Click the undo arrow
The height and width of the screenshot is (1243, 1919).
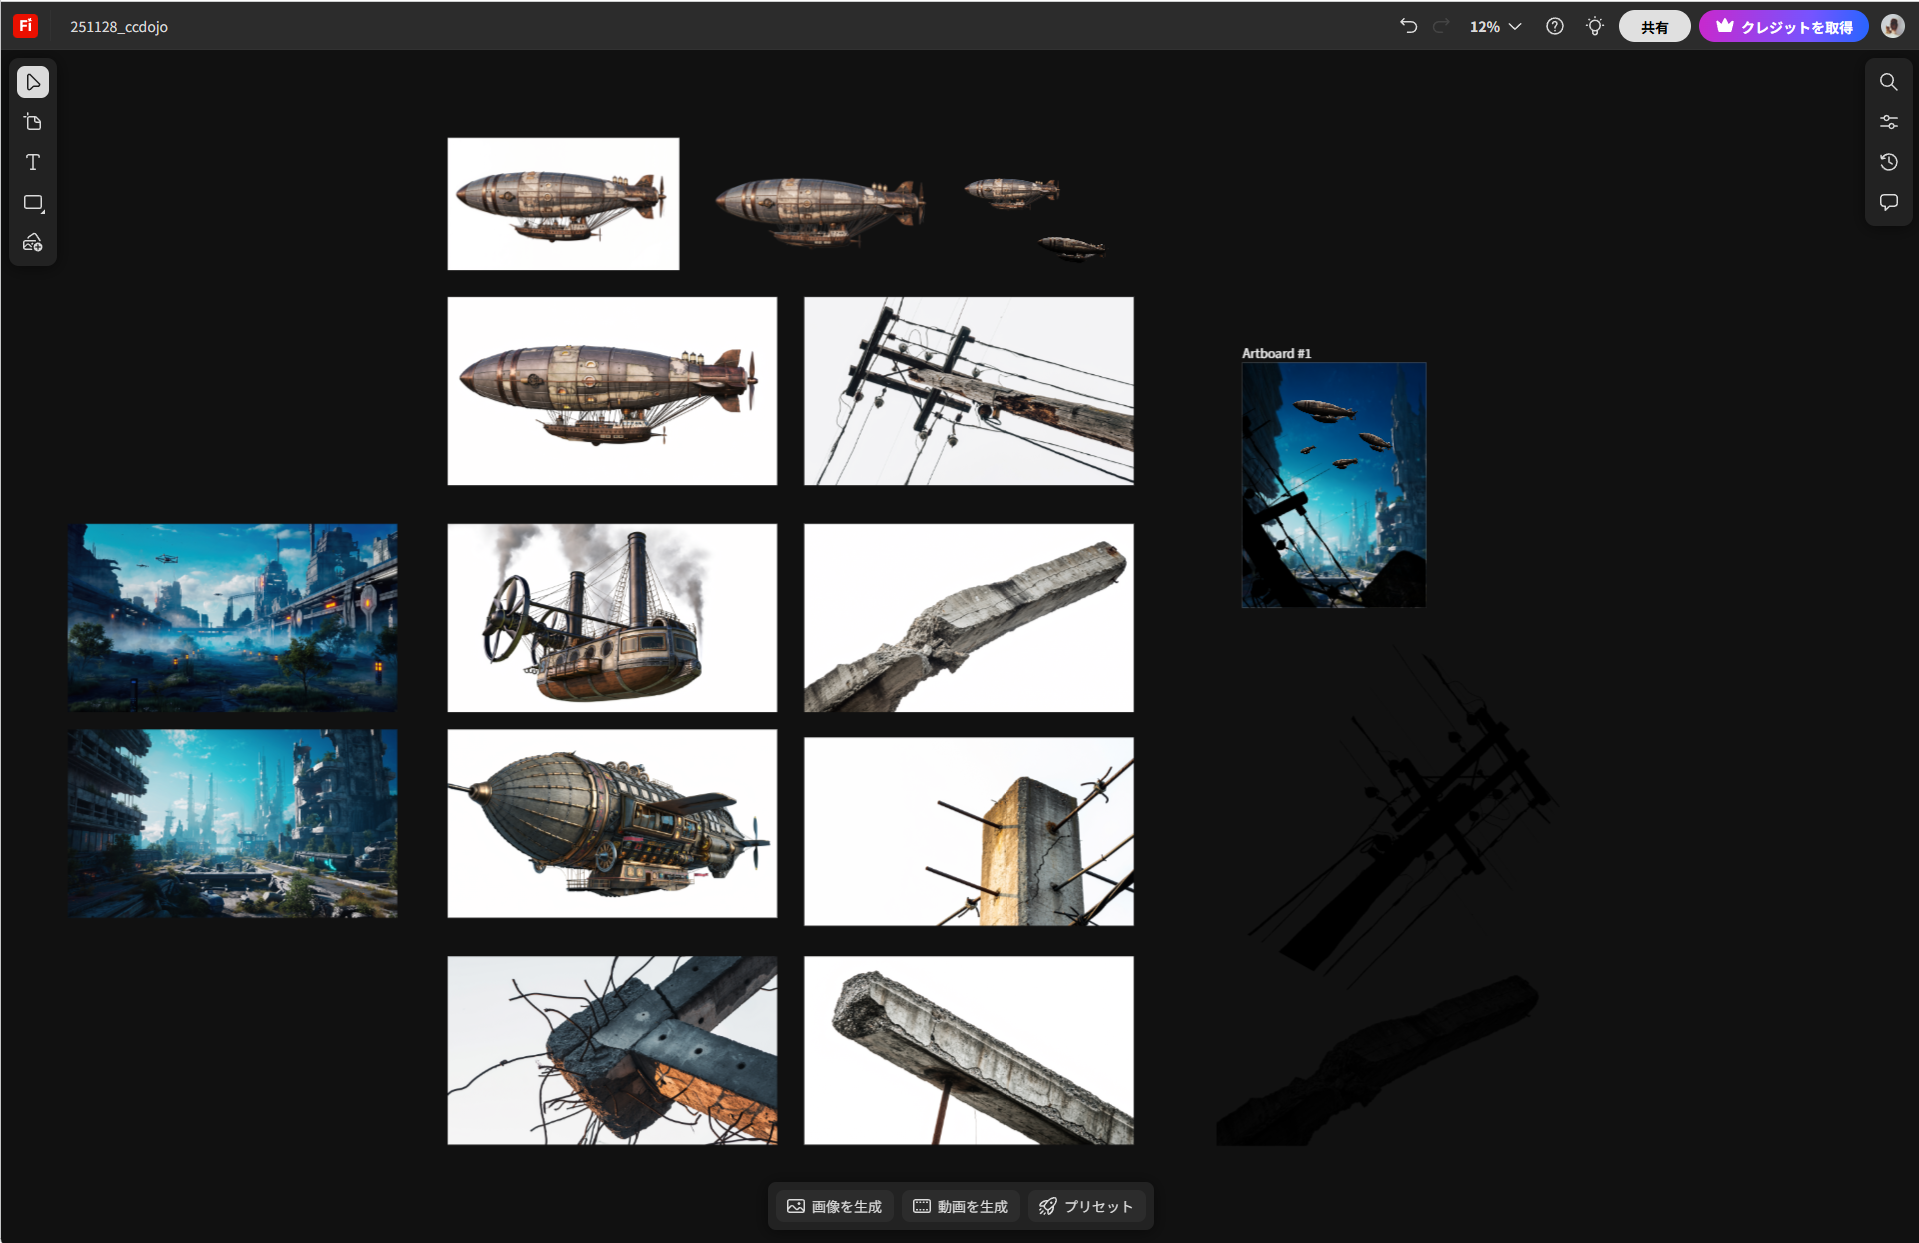click(x=1408, y=26)
